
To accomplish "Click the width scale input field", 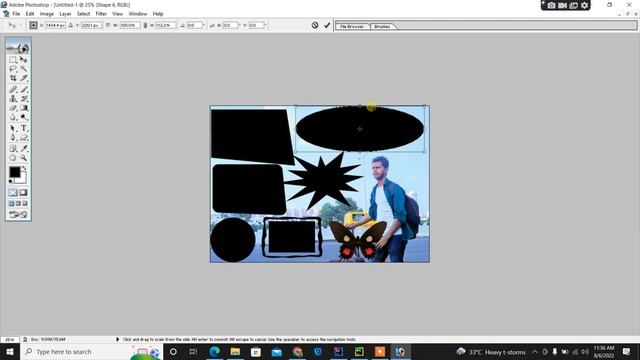I will tap(129, 25).
